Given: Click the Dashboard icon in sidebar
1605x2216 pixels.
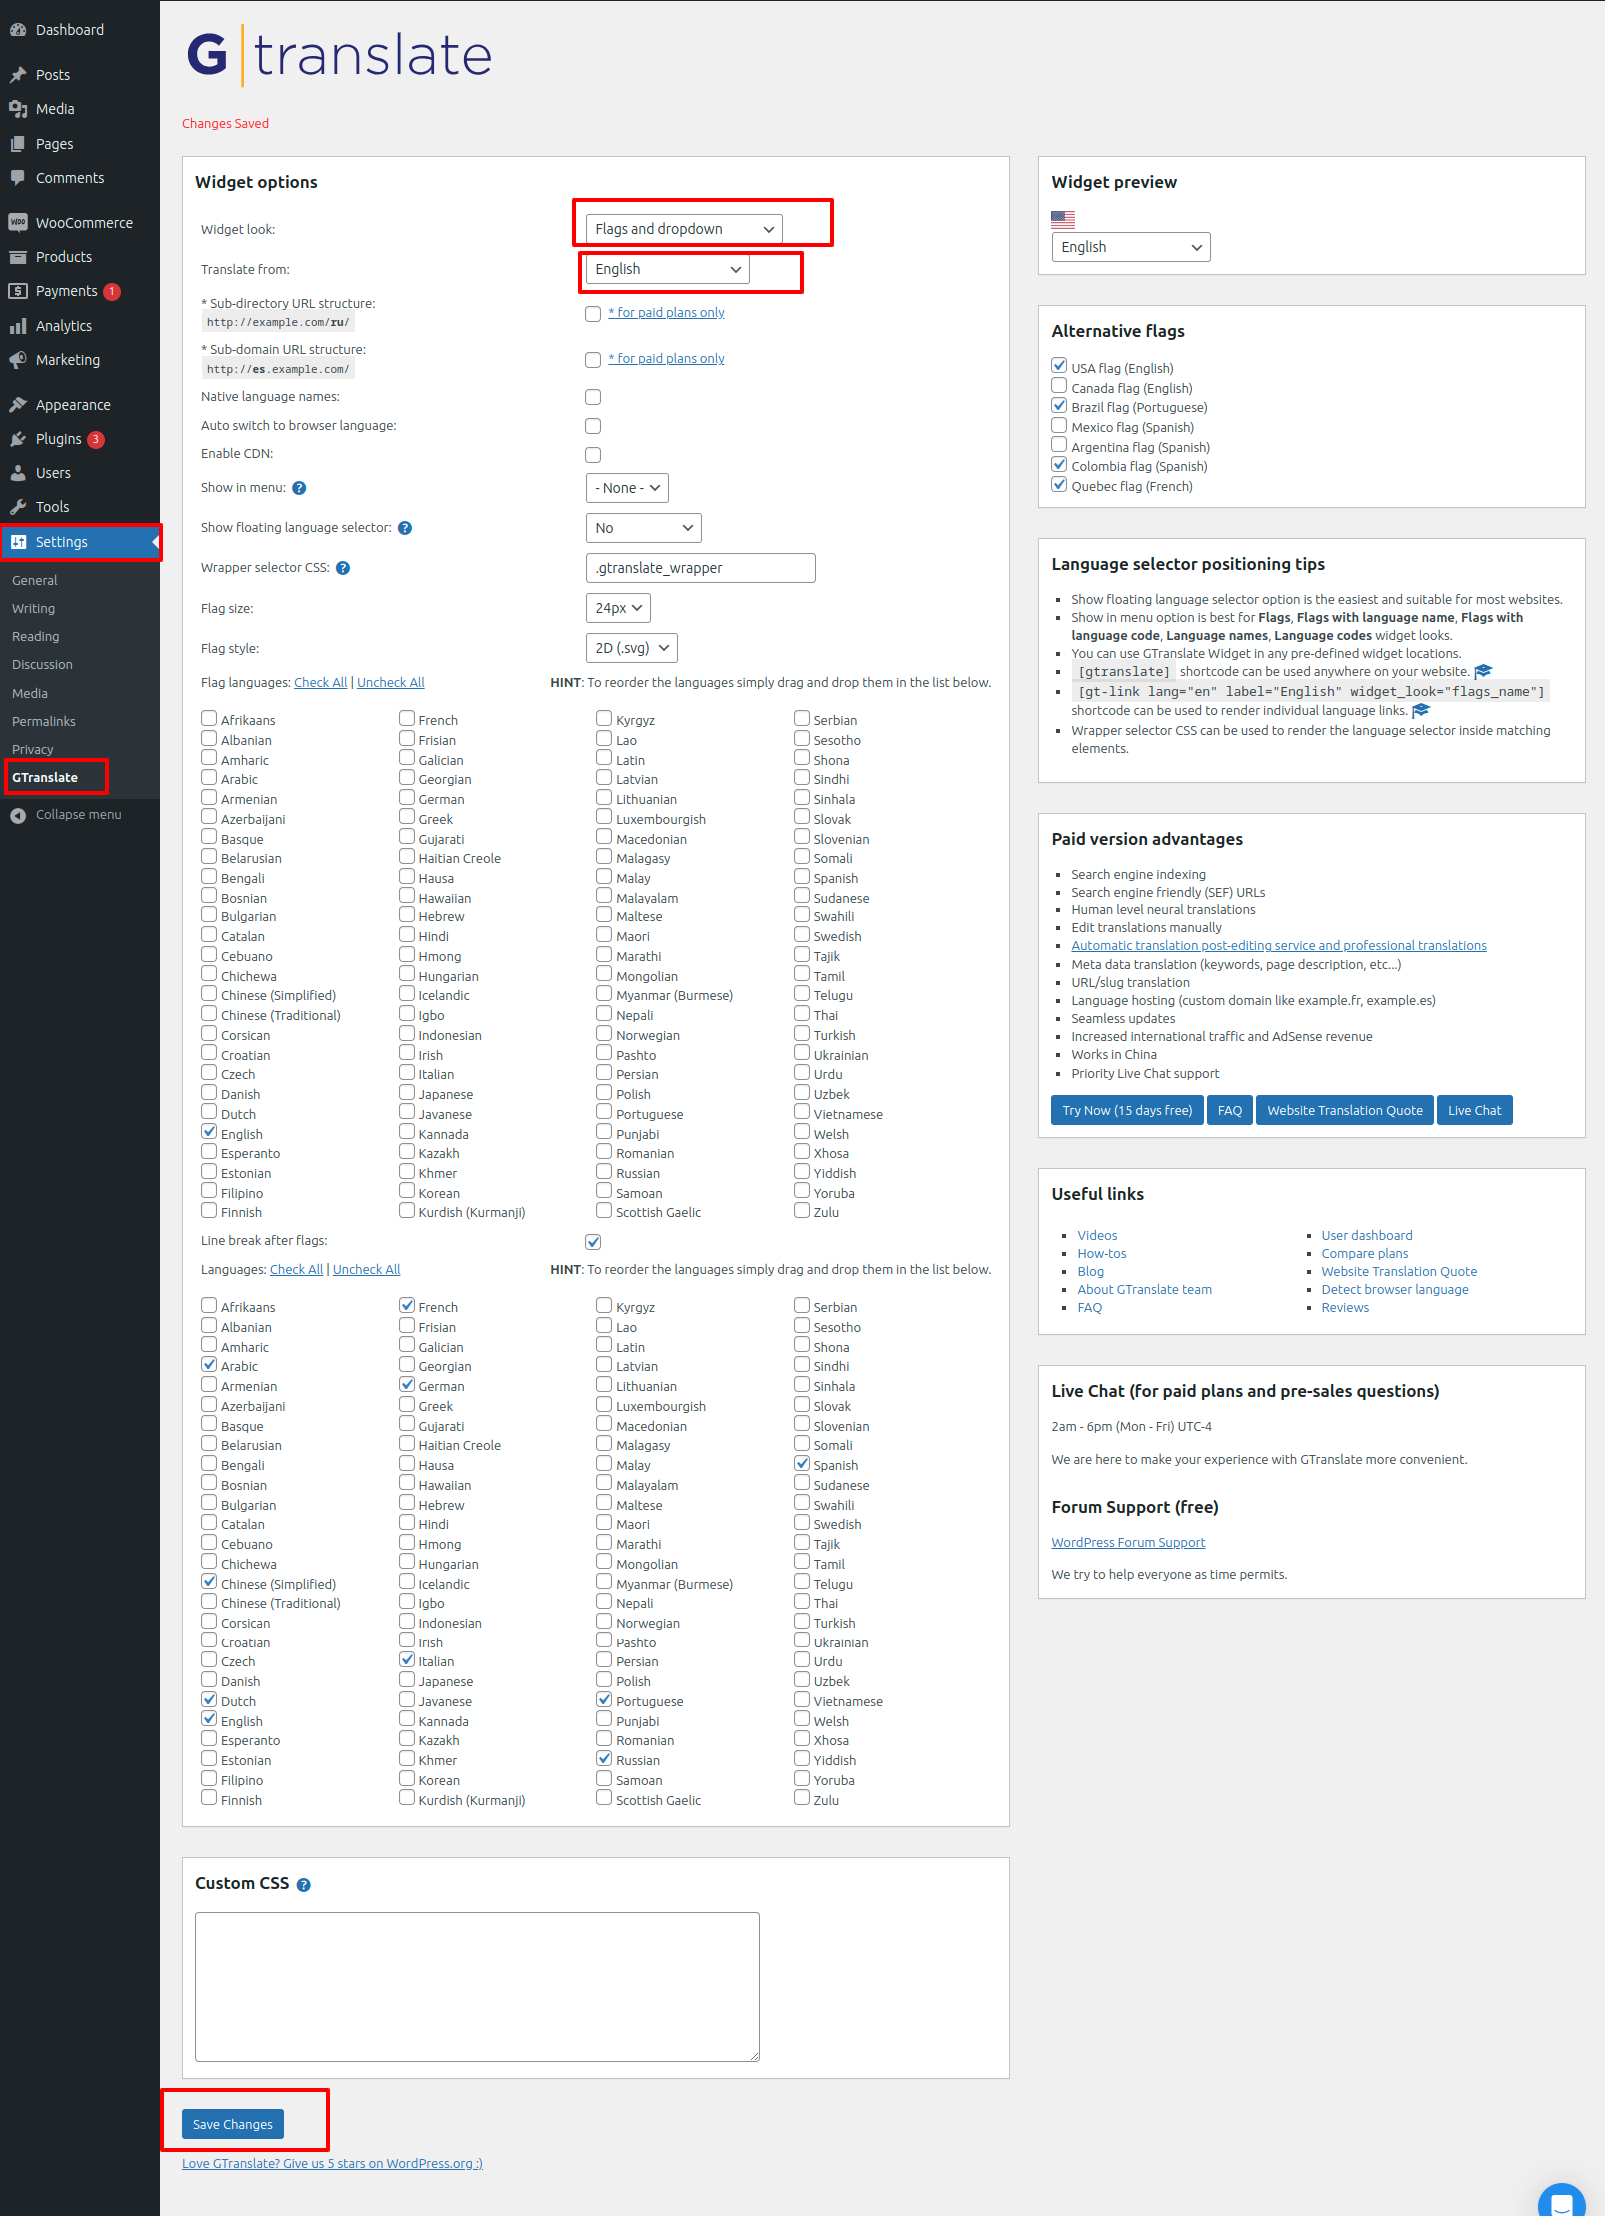Looking at the screenshot, I should 18,30.
